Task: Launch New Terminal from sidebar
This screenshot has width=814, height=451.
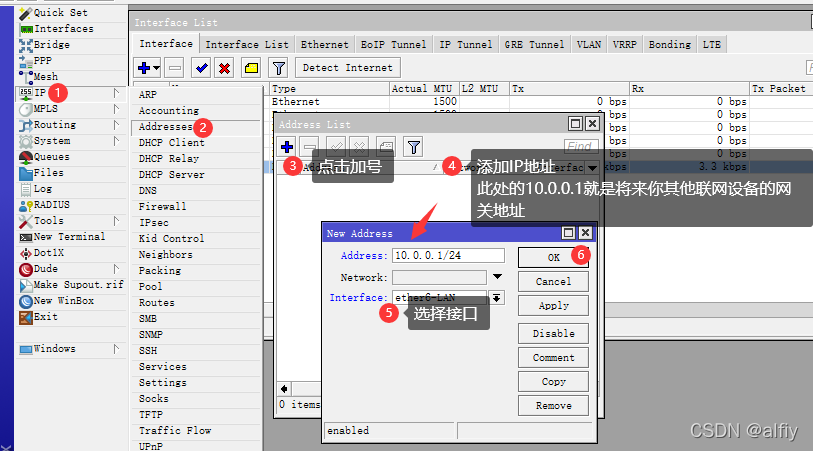Action: tap(69, 237)
